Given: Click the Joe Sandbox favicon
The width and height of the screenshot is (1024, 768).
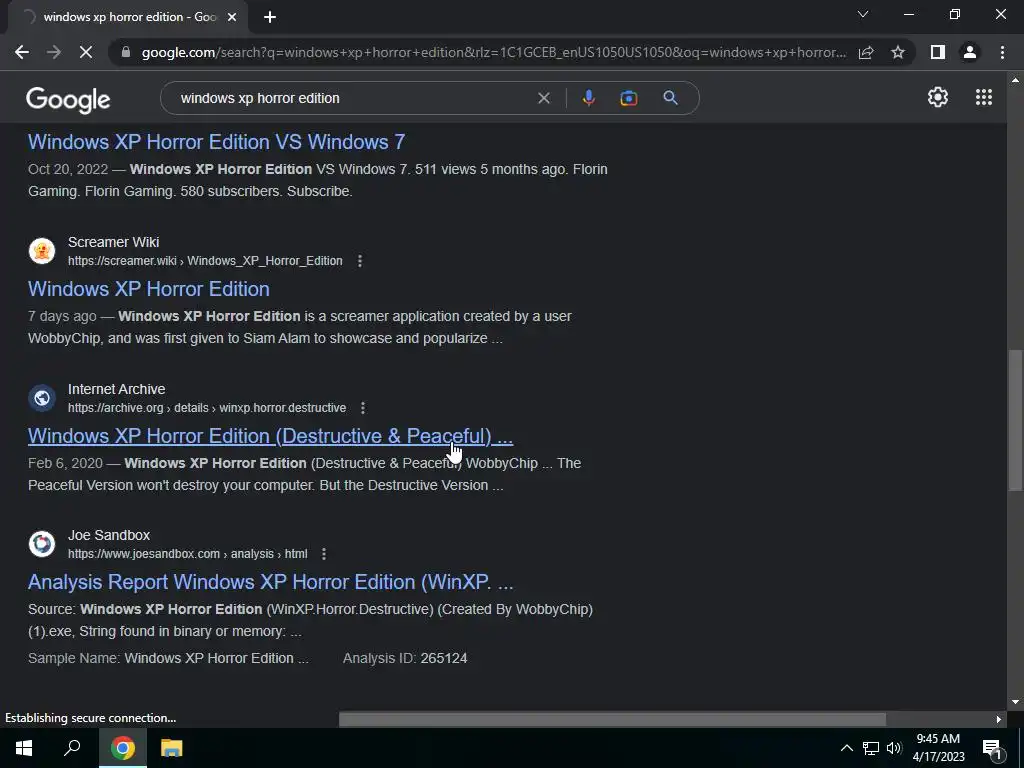Looking at the screenshot, I should pyautogui.click(x=42, y=544).
